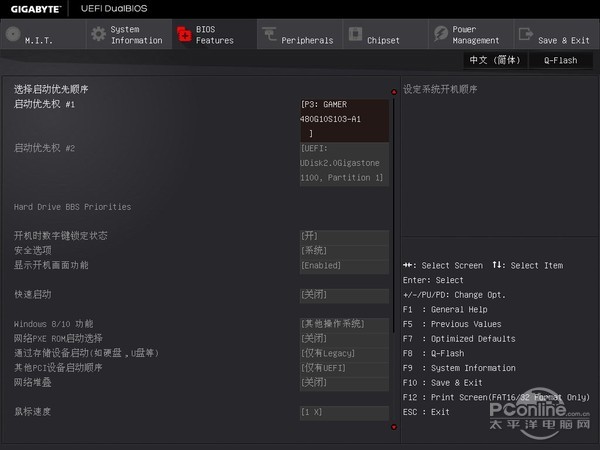Select the 网络堆叠 row label
This screenshot has height=450, width=600.
[x=33, y=383]
